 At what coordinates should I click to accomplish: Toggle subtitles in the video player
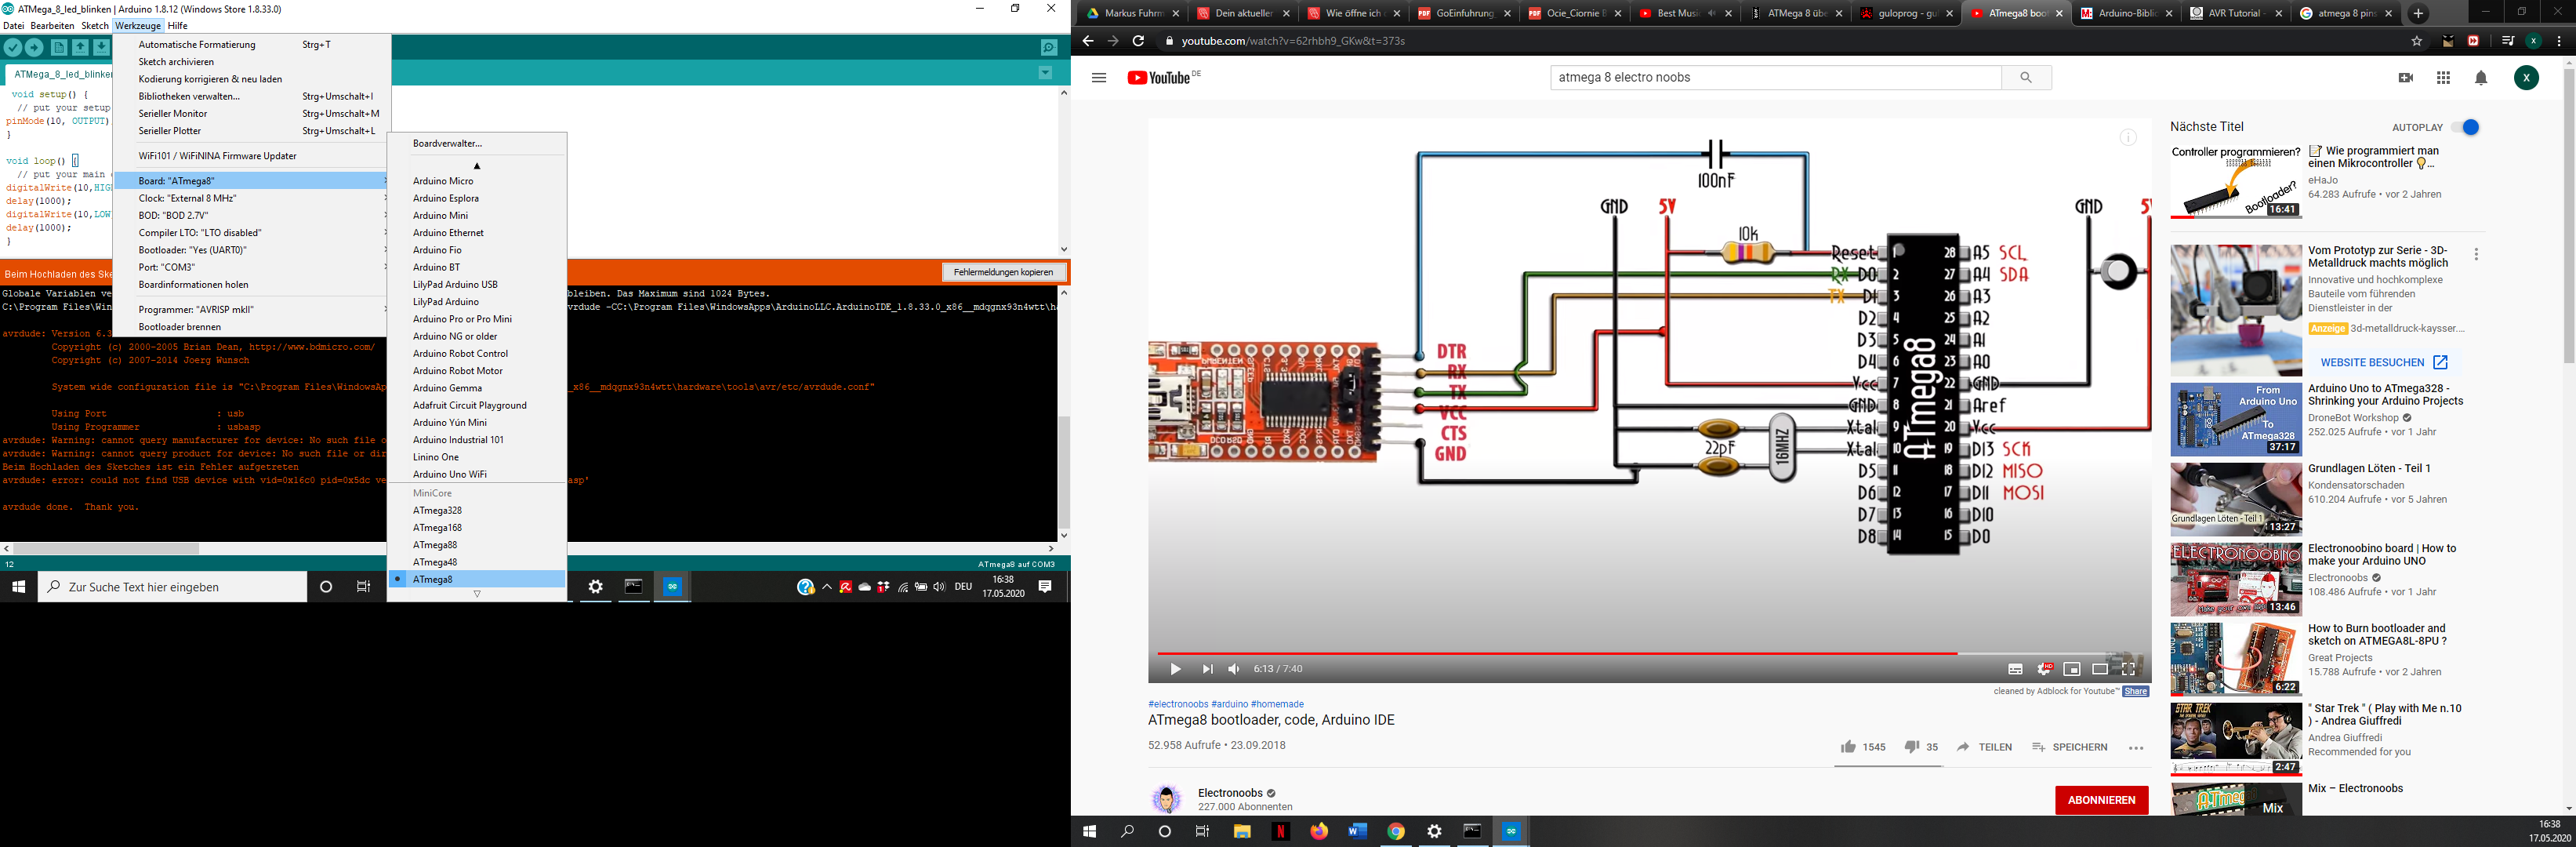click(x=2015, y=669)
